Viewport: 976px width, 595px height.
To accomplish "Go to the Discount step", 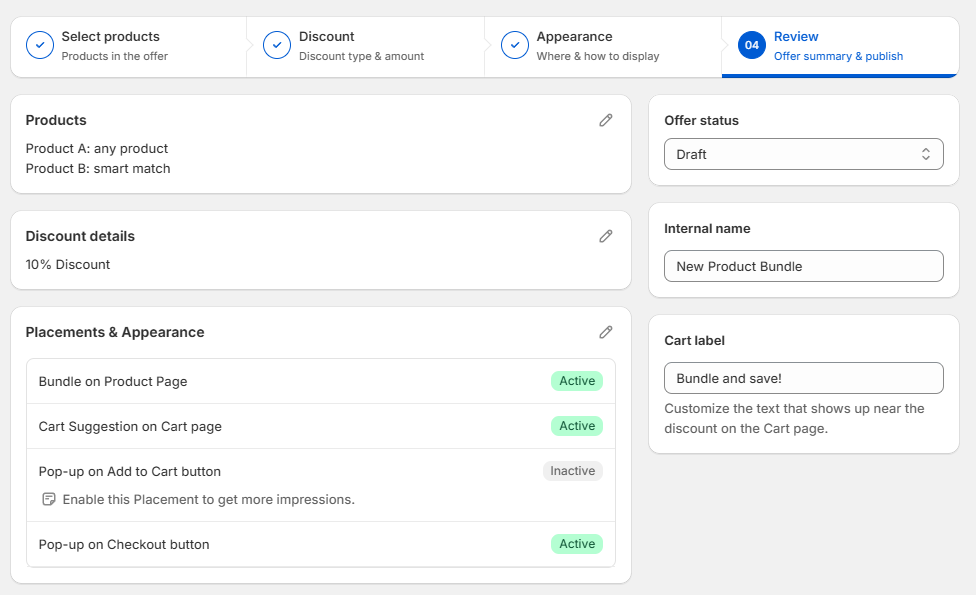I will [365, 47].
